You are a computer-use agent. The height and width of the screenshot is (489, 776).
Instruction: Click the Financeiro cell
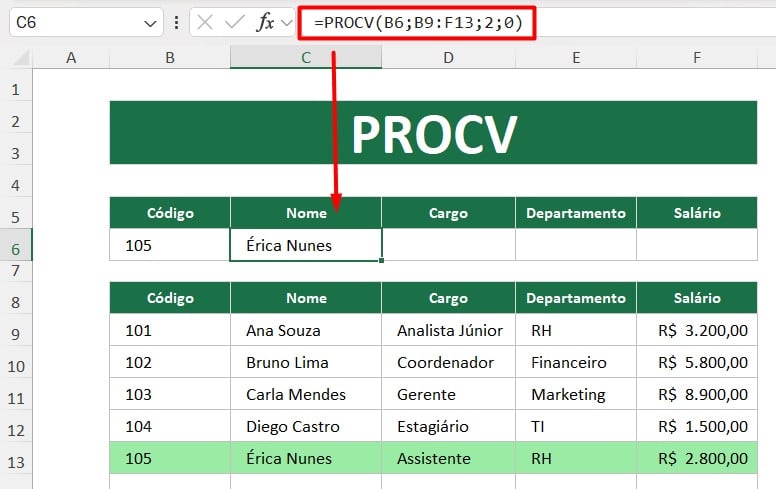point(576,362)
